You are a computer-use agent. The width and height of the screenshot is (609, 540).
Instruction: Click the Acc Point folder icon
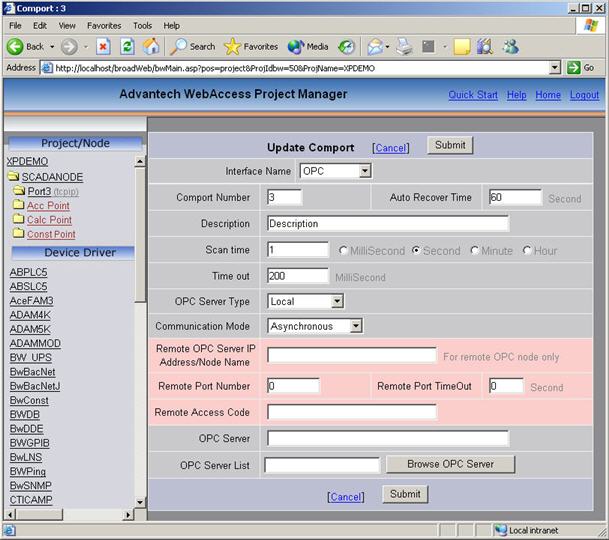tap(19, 205)
